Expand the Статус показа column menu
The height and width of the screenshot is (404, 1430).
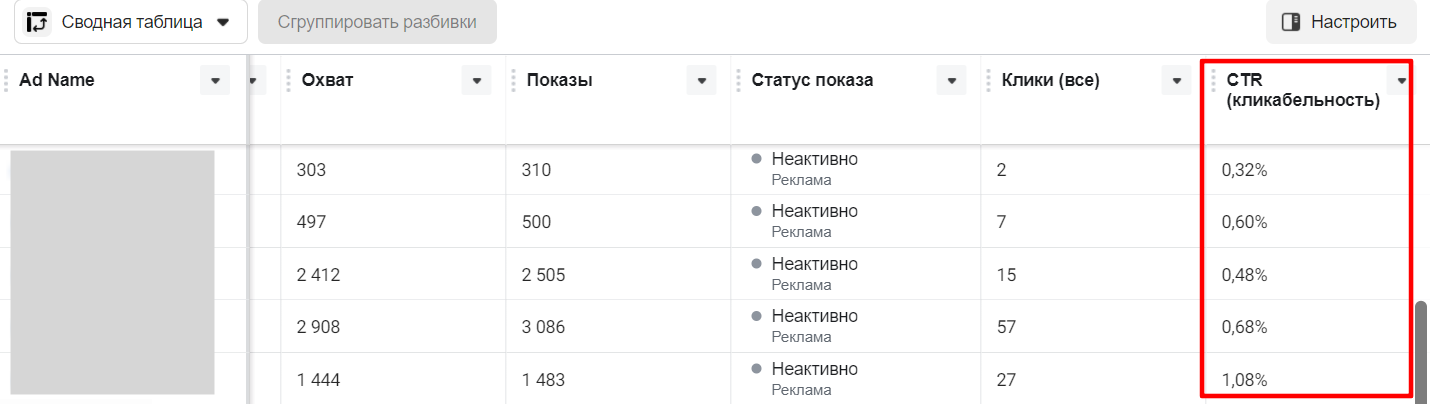pyautogui.click(x=951, y=81)
